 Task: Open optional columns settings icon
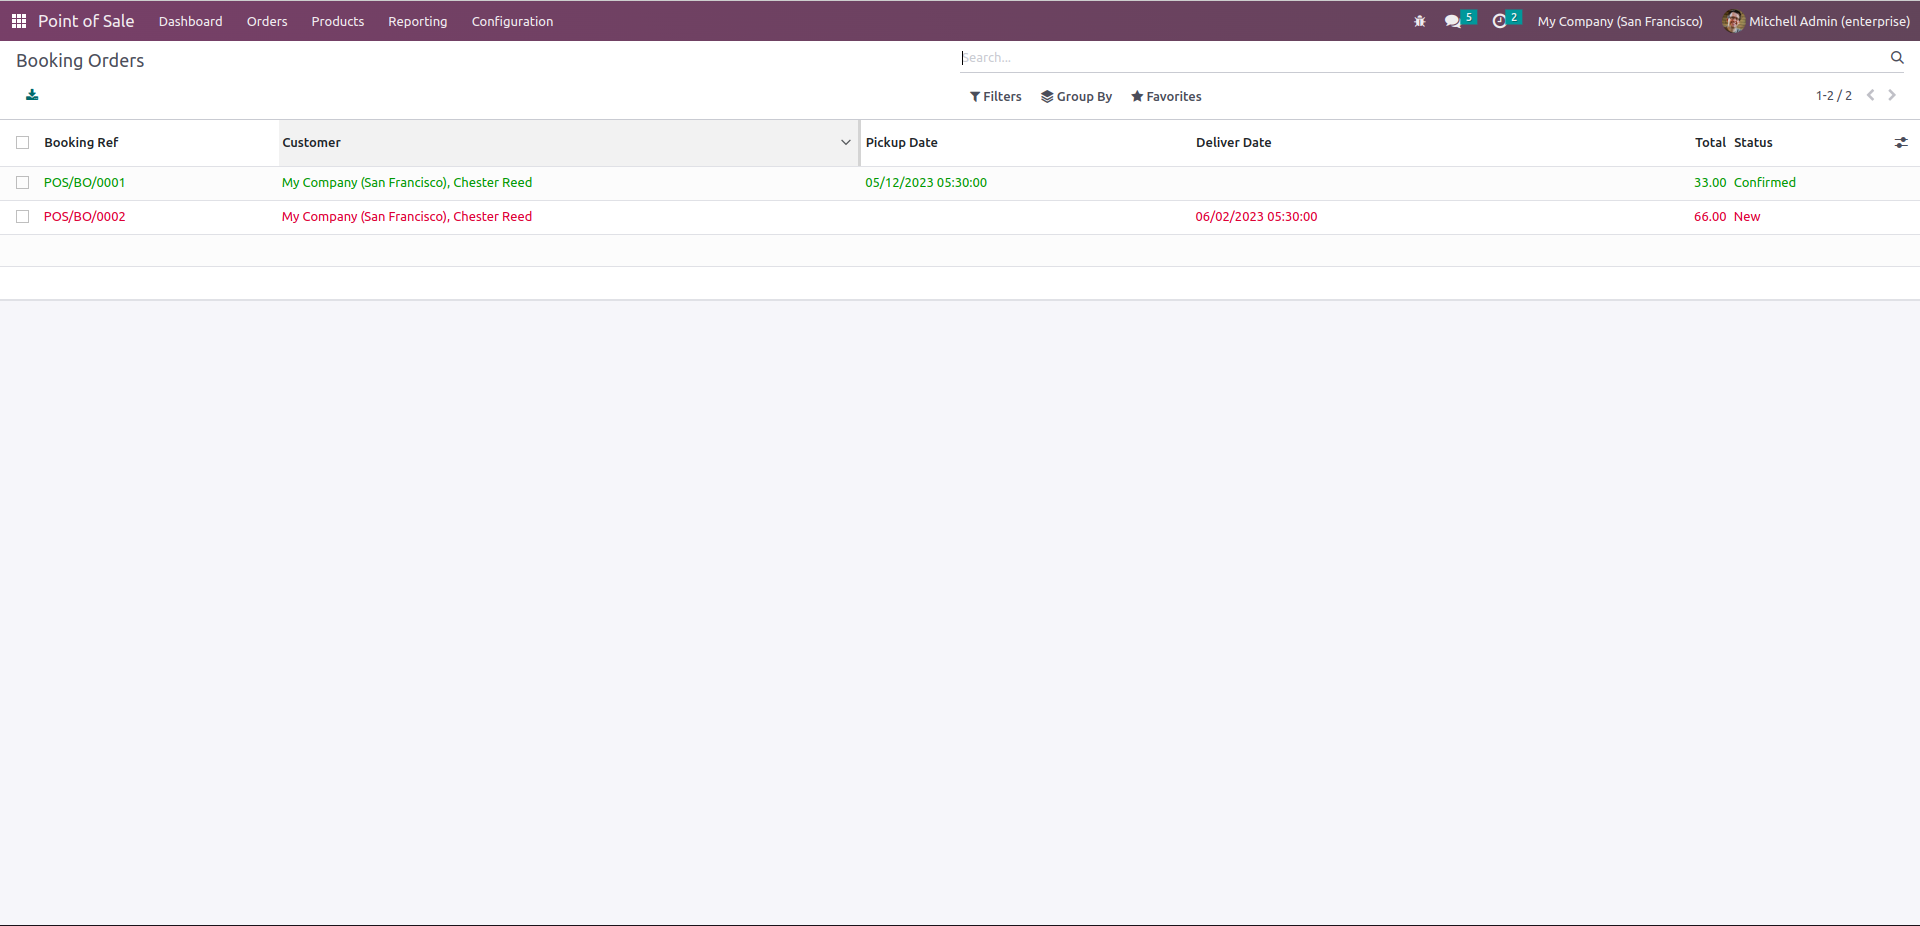[x=1901, y=143]
